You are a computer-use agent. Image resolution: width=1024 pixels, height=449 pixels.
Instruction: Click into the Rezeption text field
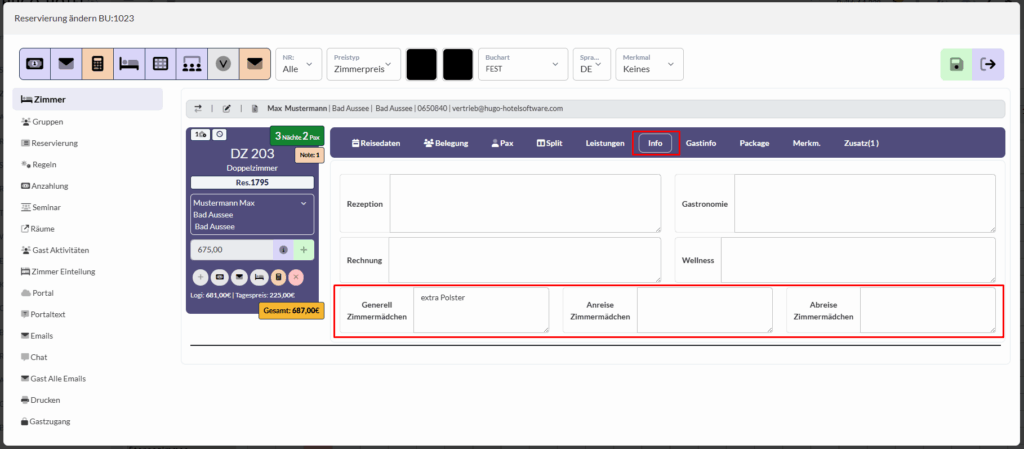click(524, 203)
